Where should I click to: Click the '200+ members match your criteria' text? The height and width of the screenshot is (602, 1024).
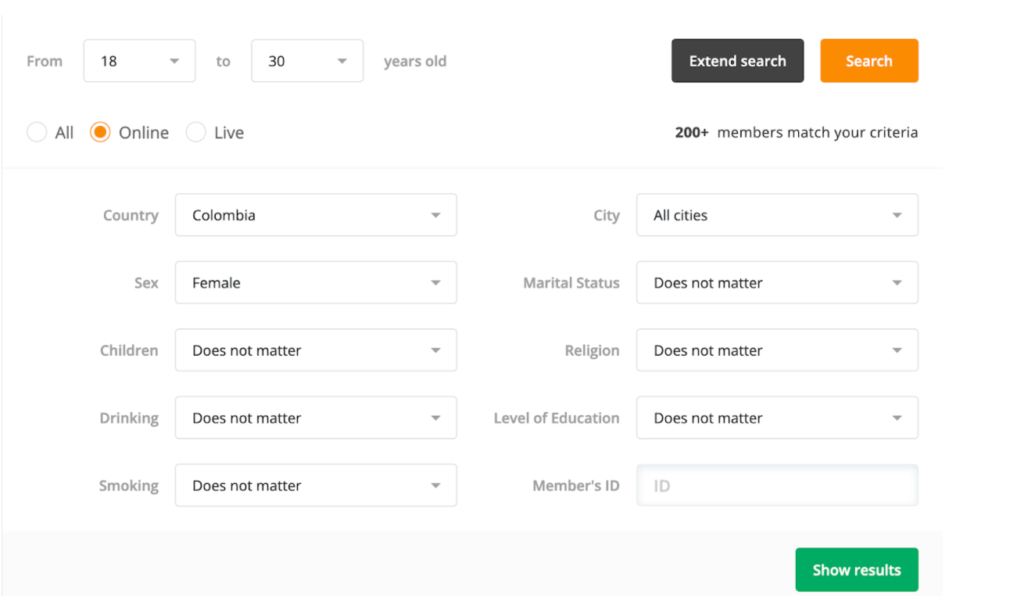coord(796,133)
